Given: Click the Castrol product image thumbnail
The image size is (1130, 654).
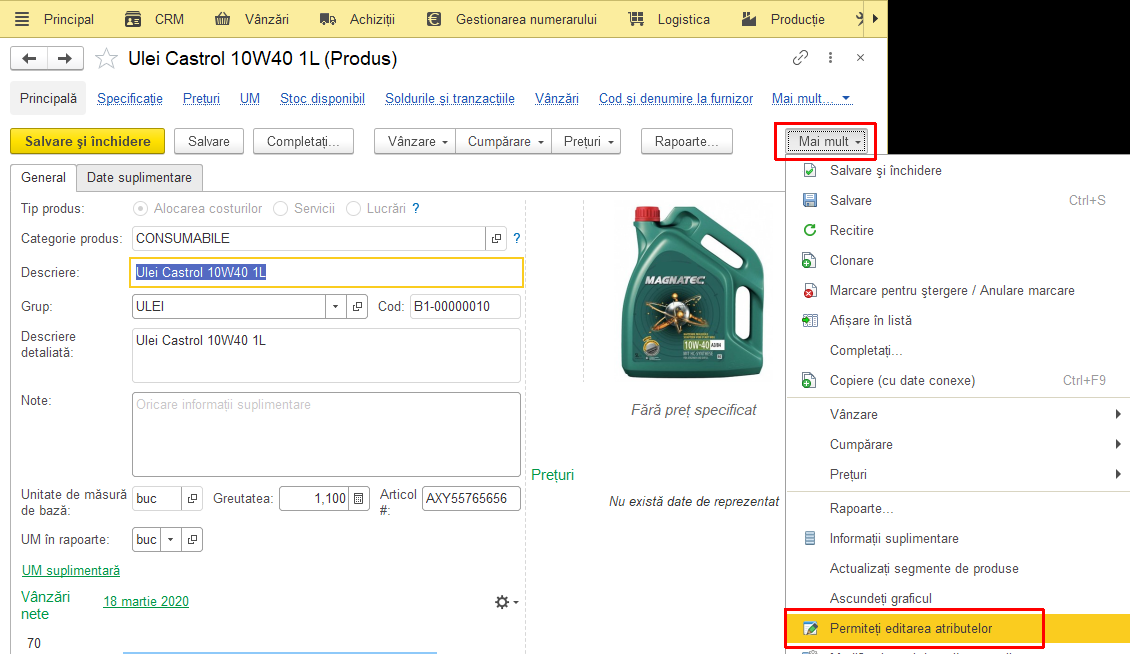Looking at the screenshot, I should (x=693, y=292).
